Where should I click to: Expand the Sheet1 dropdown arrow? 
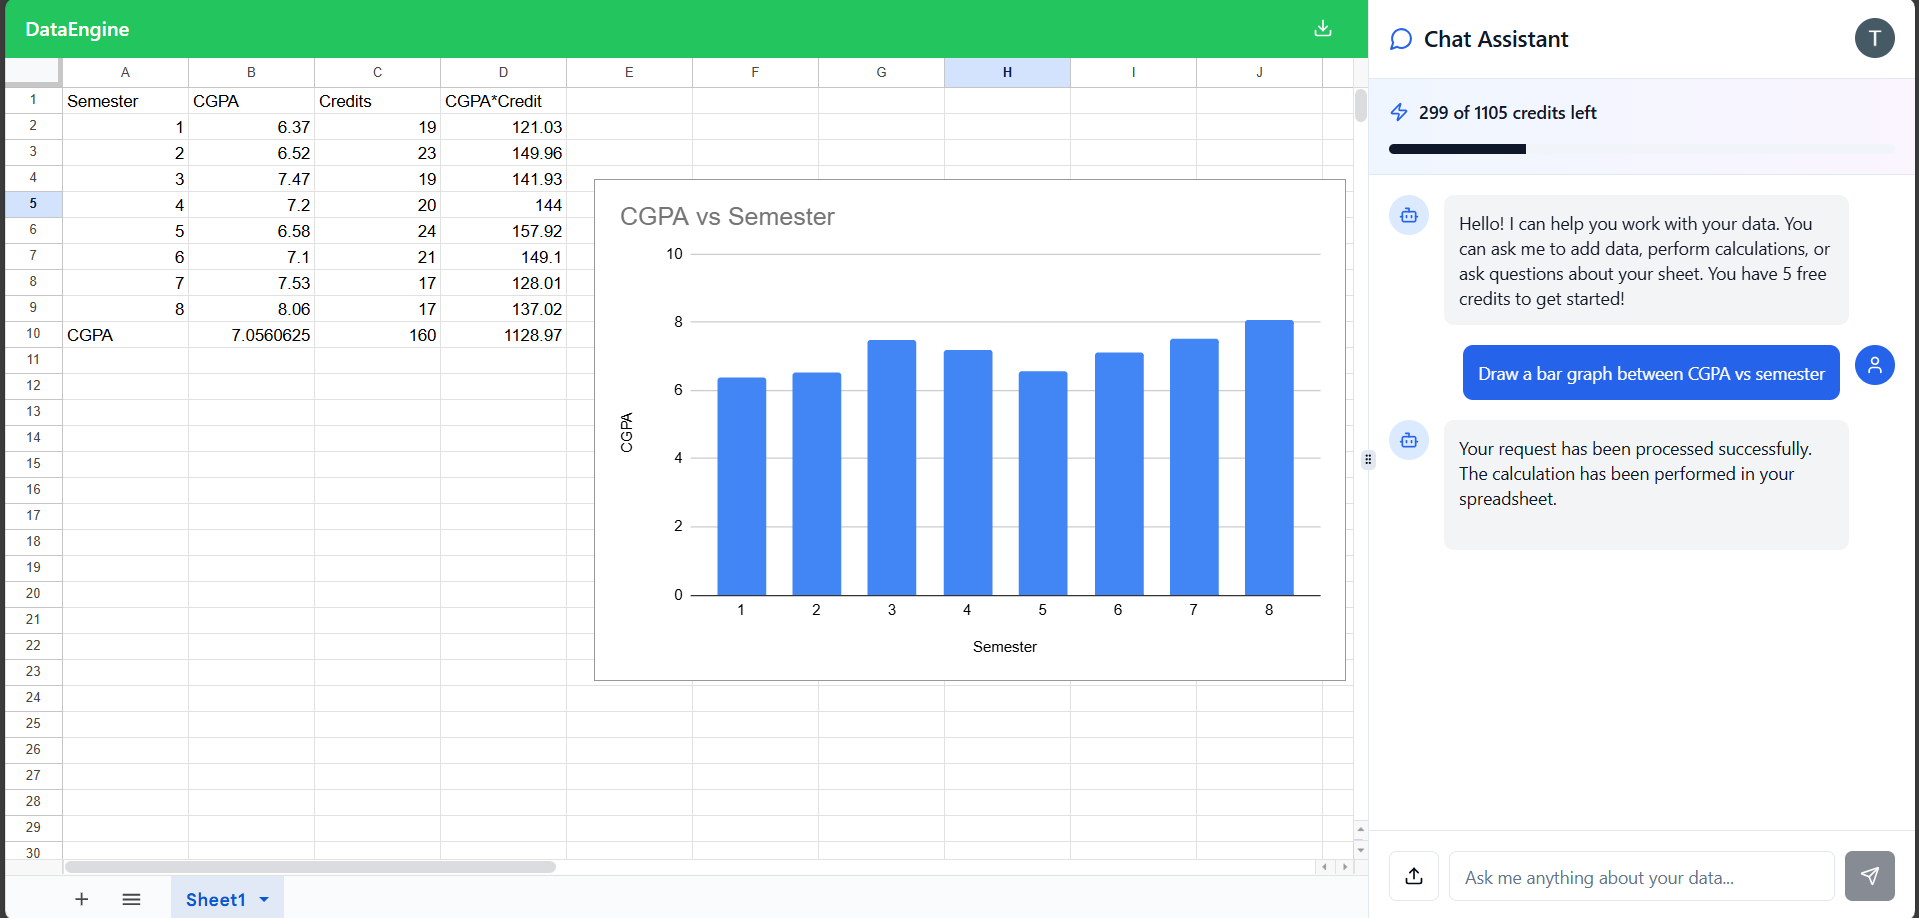[265, 899]
